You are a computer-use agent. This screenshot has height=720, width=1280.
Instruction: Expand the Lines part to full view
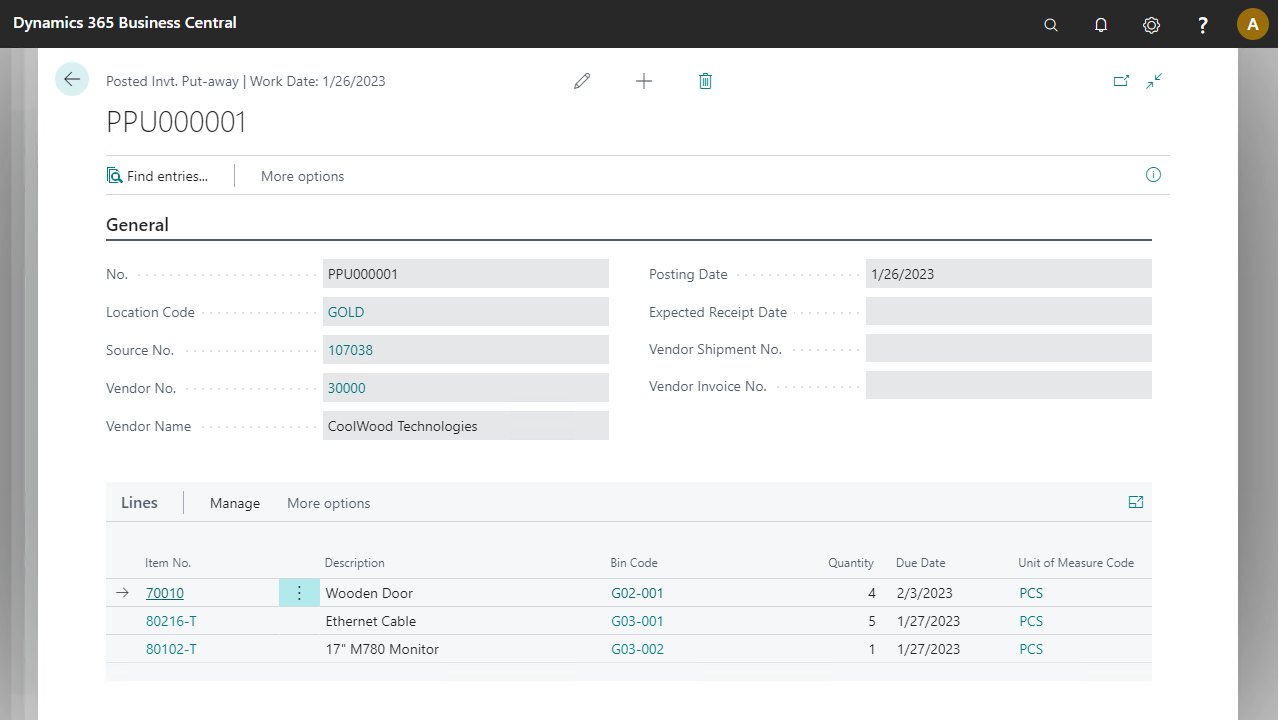pyautogui.click(x=1136, y=502)
